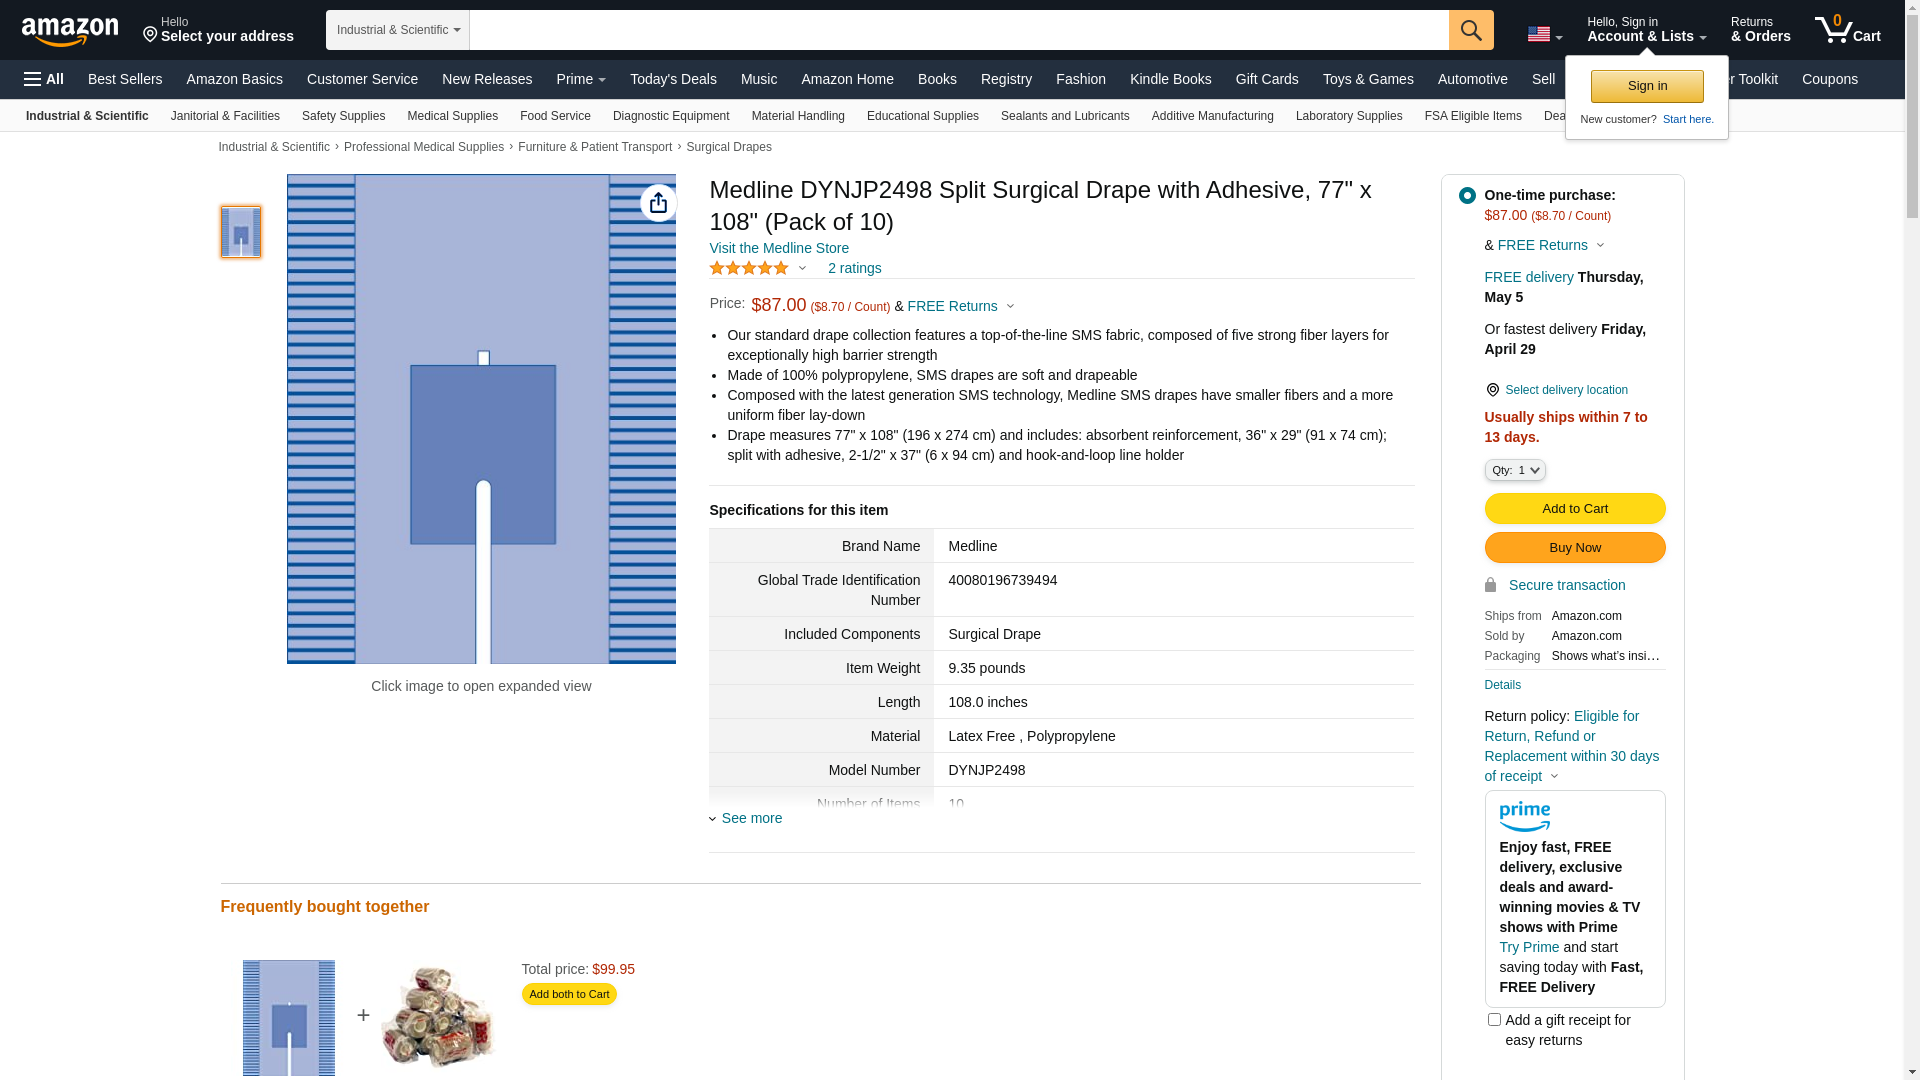Image resolution: width=1920 pixels, height=1080 pixels.
Task: Select One-time purchase radio button
Action: 1467,196
